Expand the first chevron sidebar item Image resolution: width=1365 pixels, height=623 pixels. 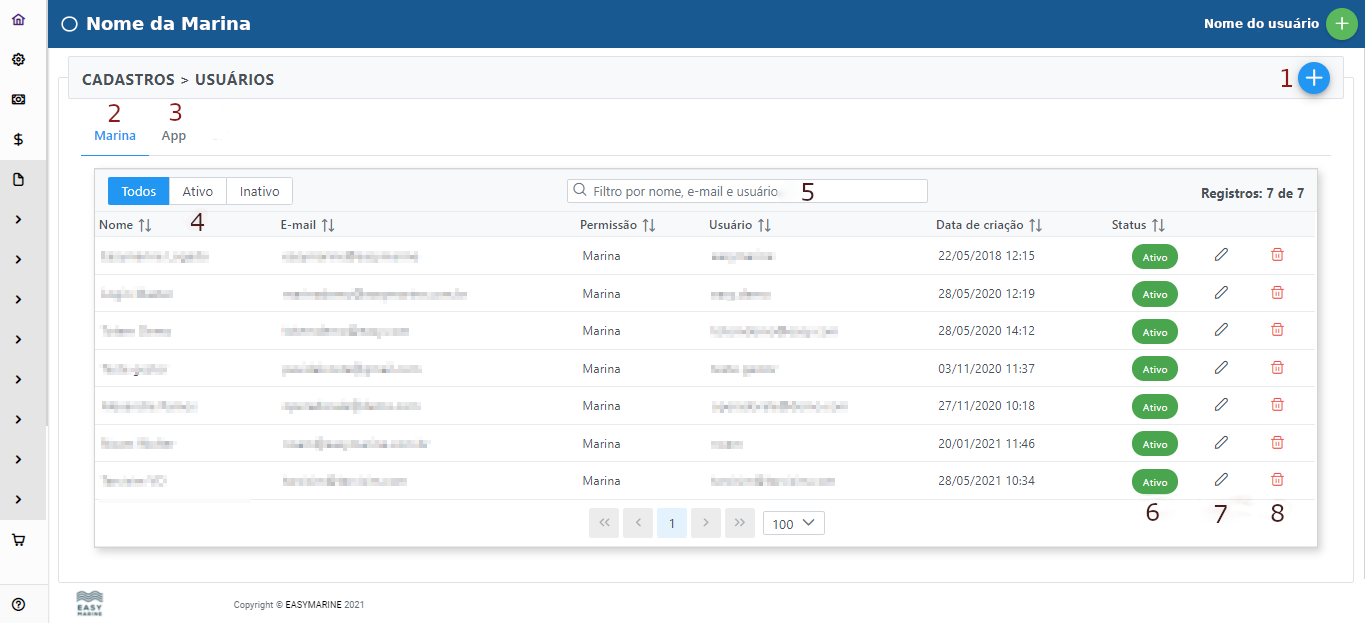point(18,220)
